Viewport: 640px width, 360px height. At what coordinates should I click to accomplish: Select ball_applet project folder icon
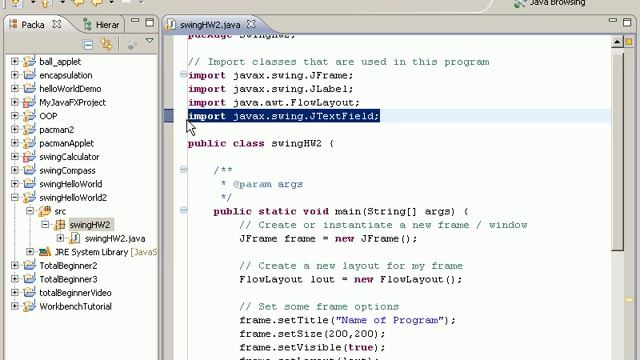click(29, 61)
